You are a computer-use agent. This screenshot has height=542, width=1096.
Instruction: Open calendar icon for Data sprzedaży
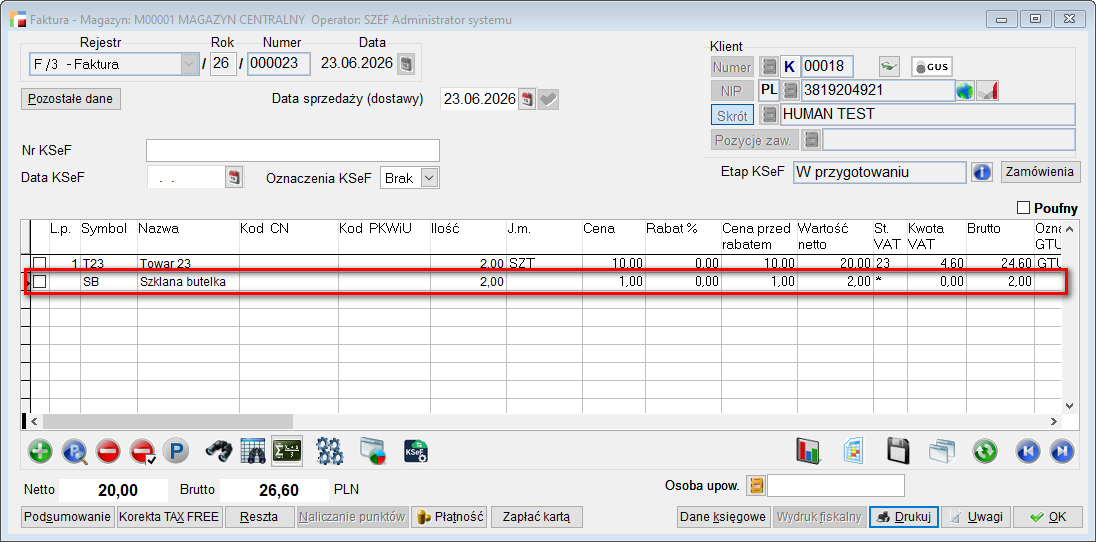[527, 99]
